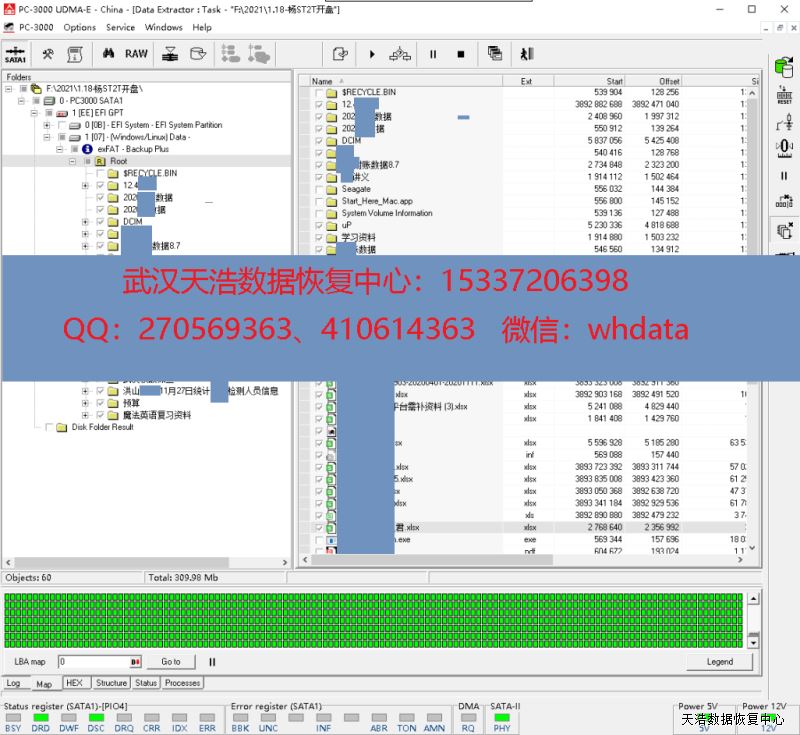Uncheck the DCIM folder in the tree
800x735 pixels.
[x=100, y=222]
